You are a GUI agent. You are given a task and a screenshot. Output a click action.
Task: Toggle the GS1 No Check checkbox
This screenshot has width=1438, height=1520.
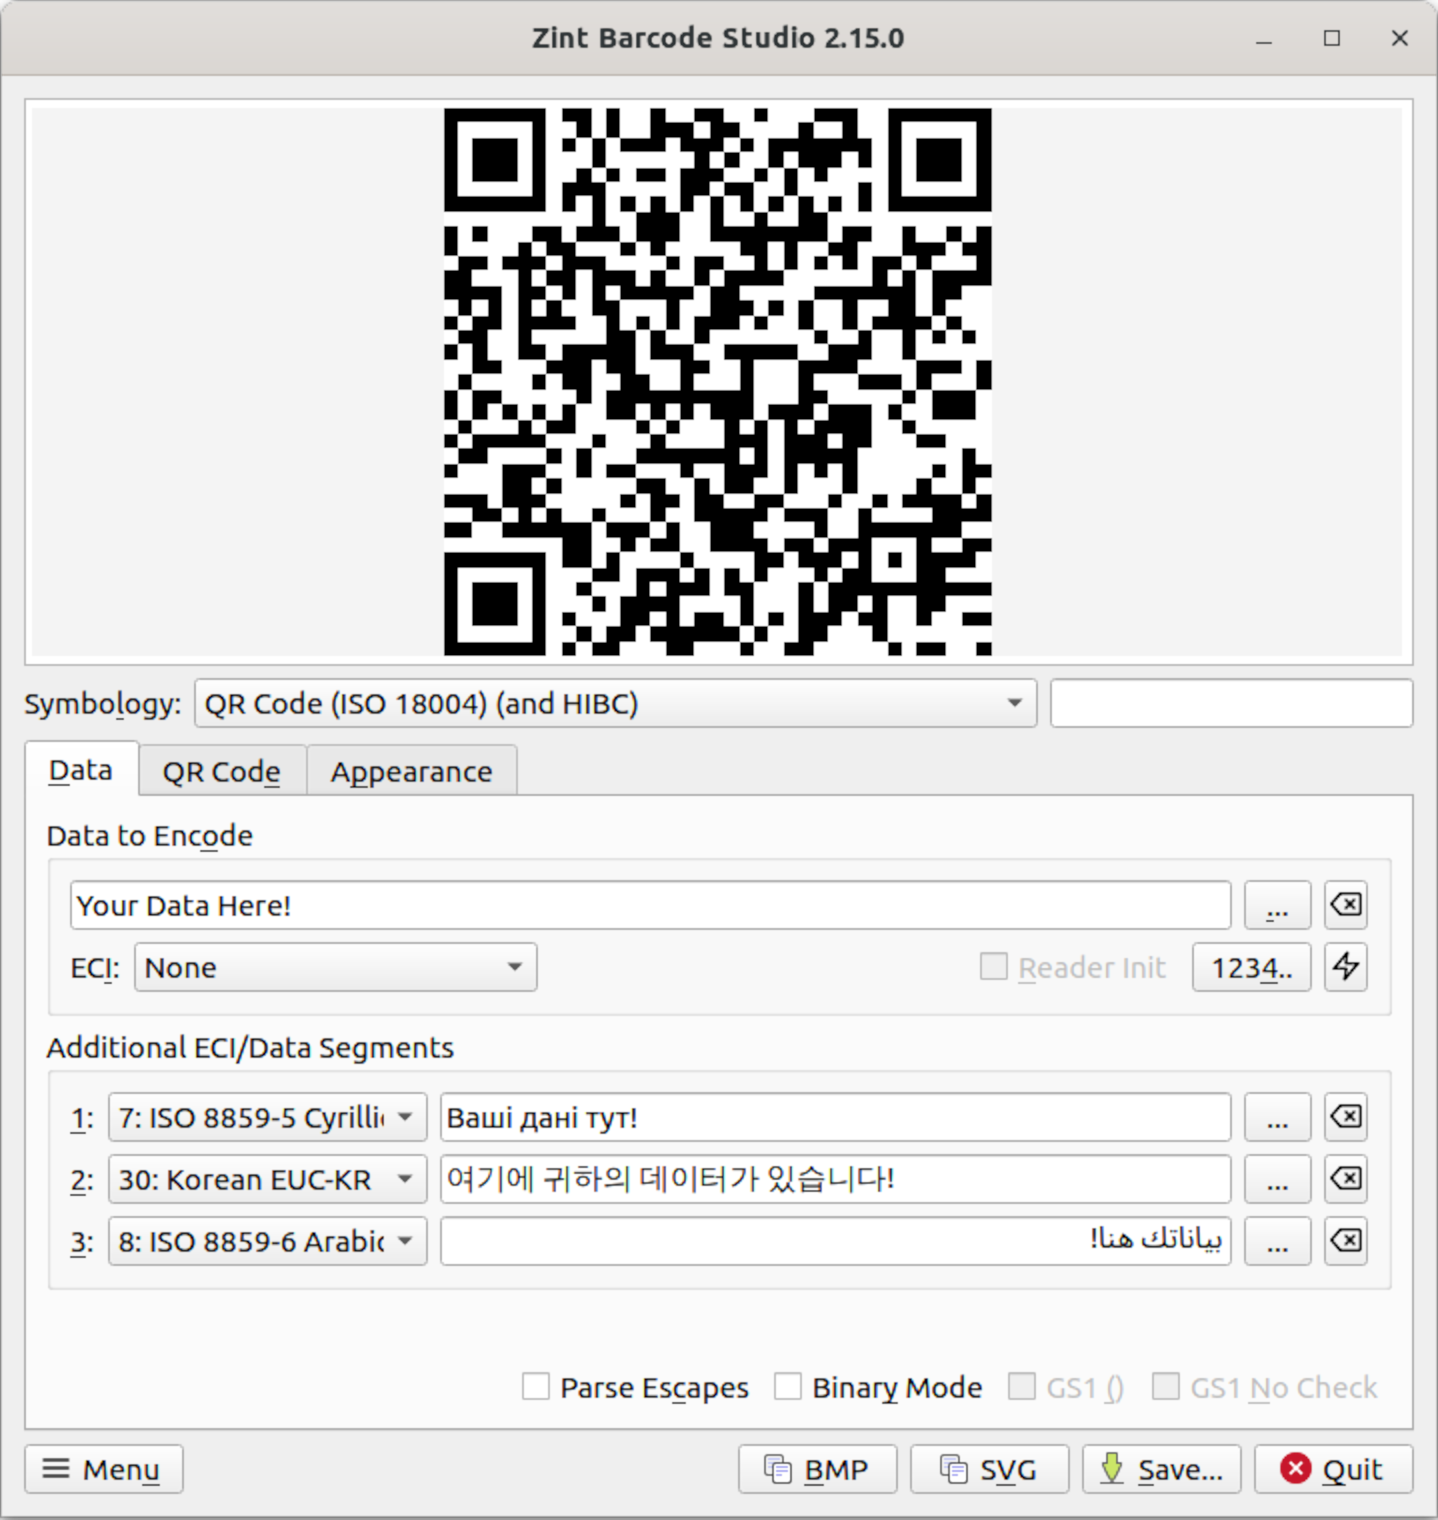tap(1165, 1387)
